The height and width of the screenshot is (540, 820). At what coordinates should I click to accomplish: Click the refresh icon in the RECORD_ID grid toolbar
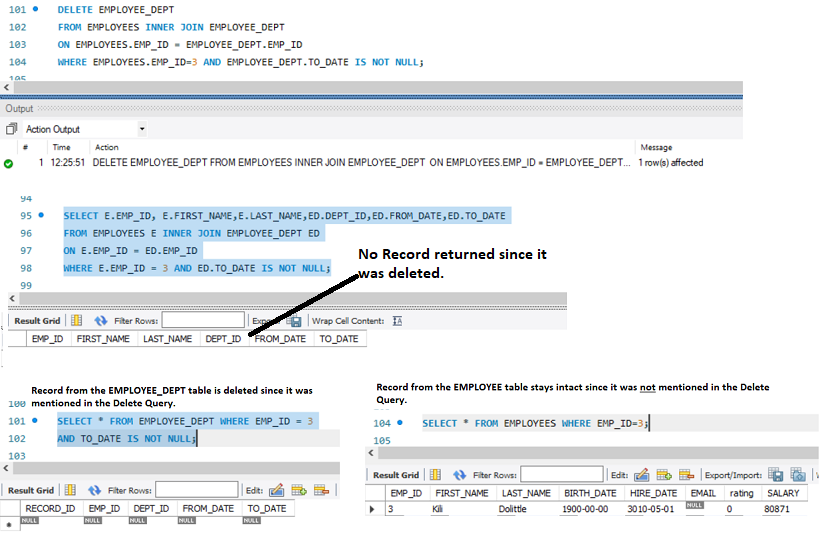point(94,490)
